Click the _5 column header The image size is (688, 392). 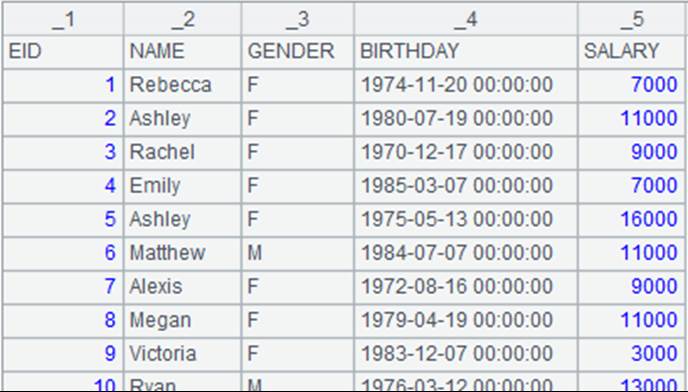point(632,19)
